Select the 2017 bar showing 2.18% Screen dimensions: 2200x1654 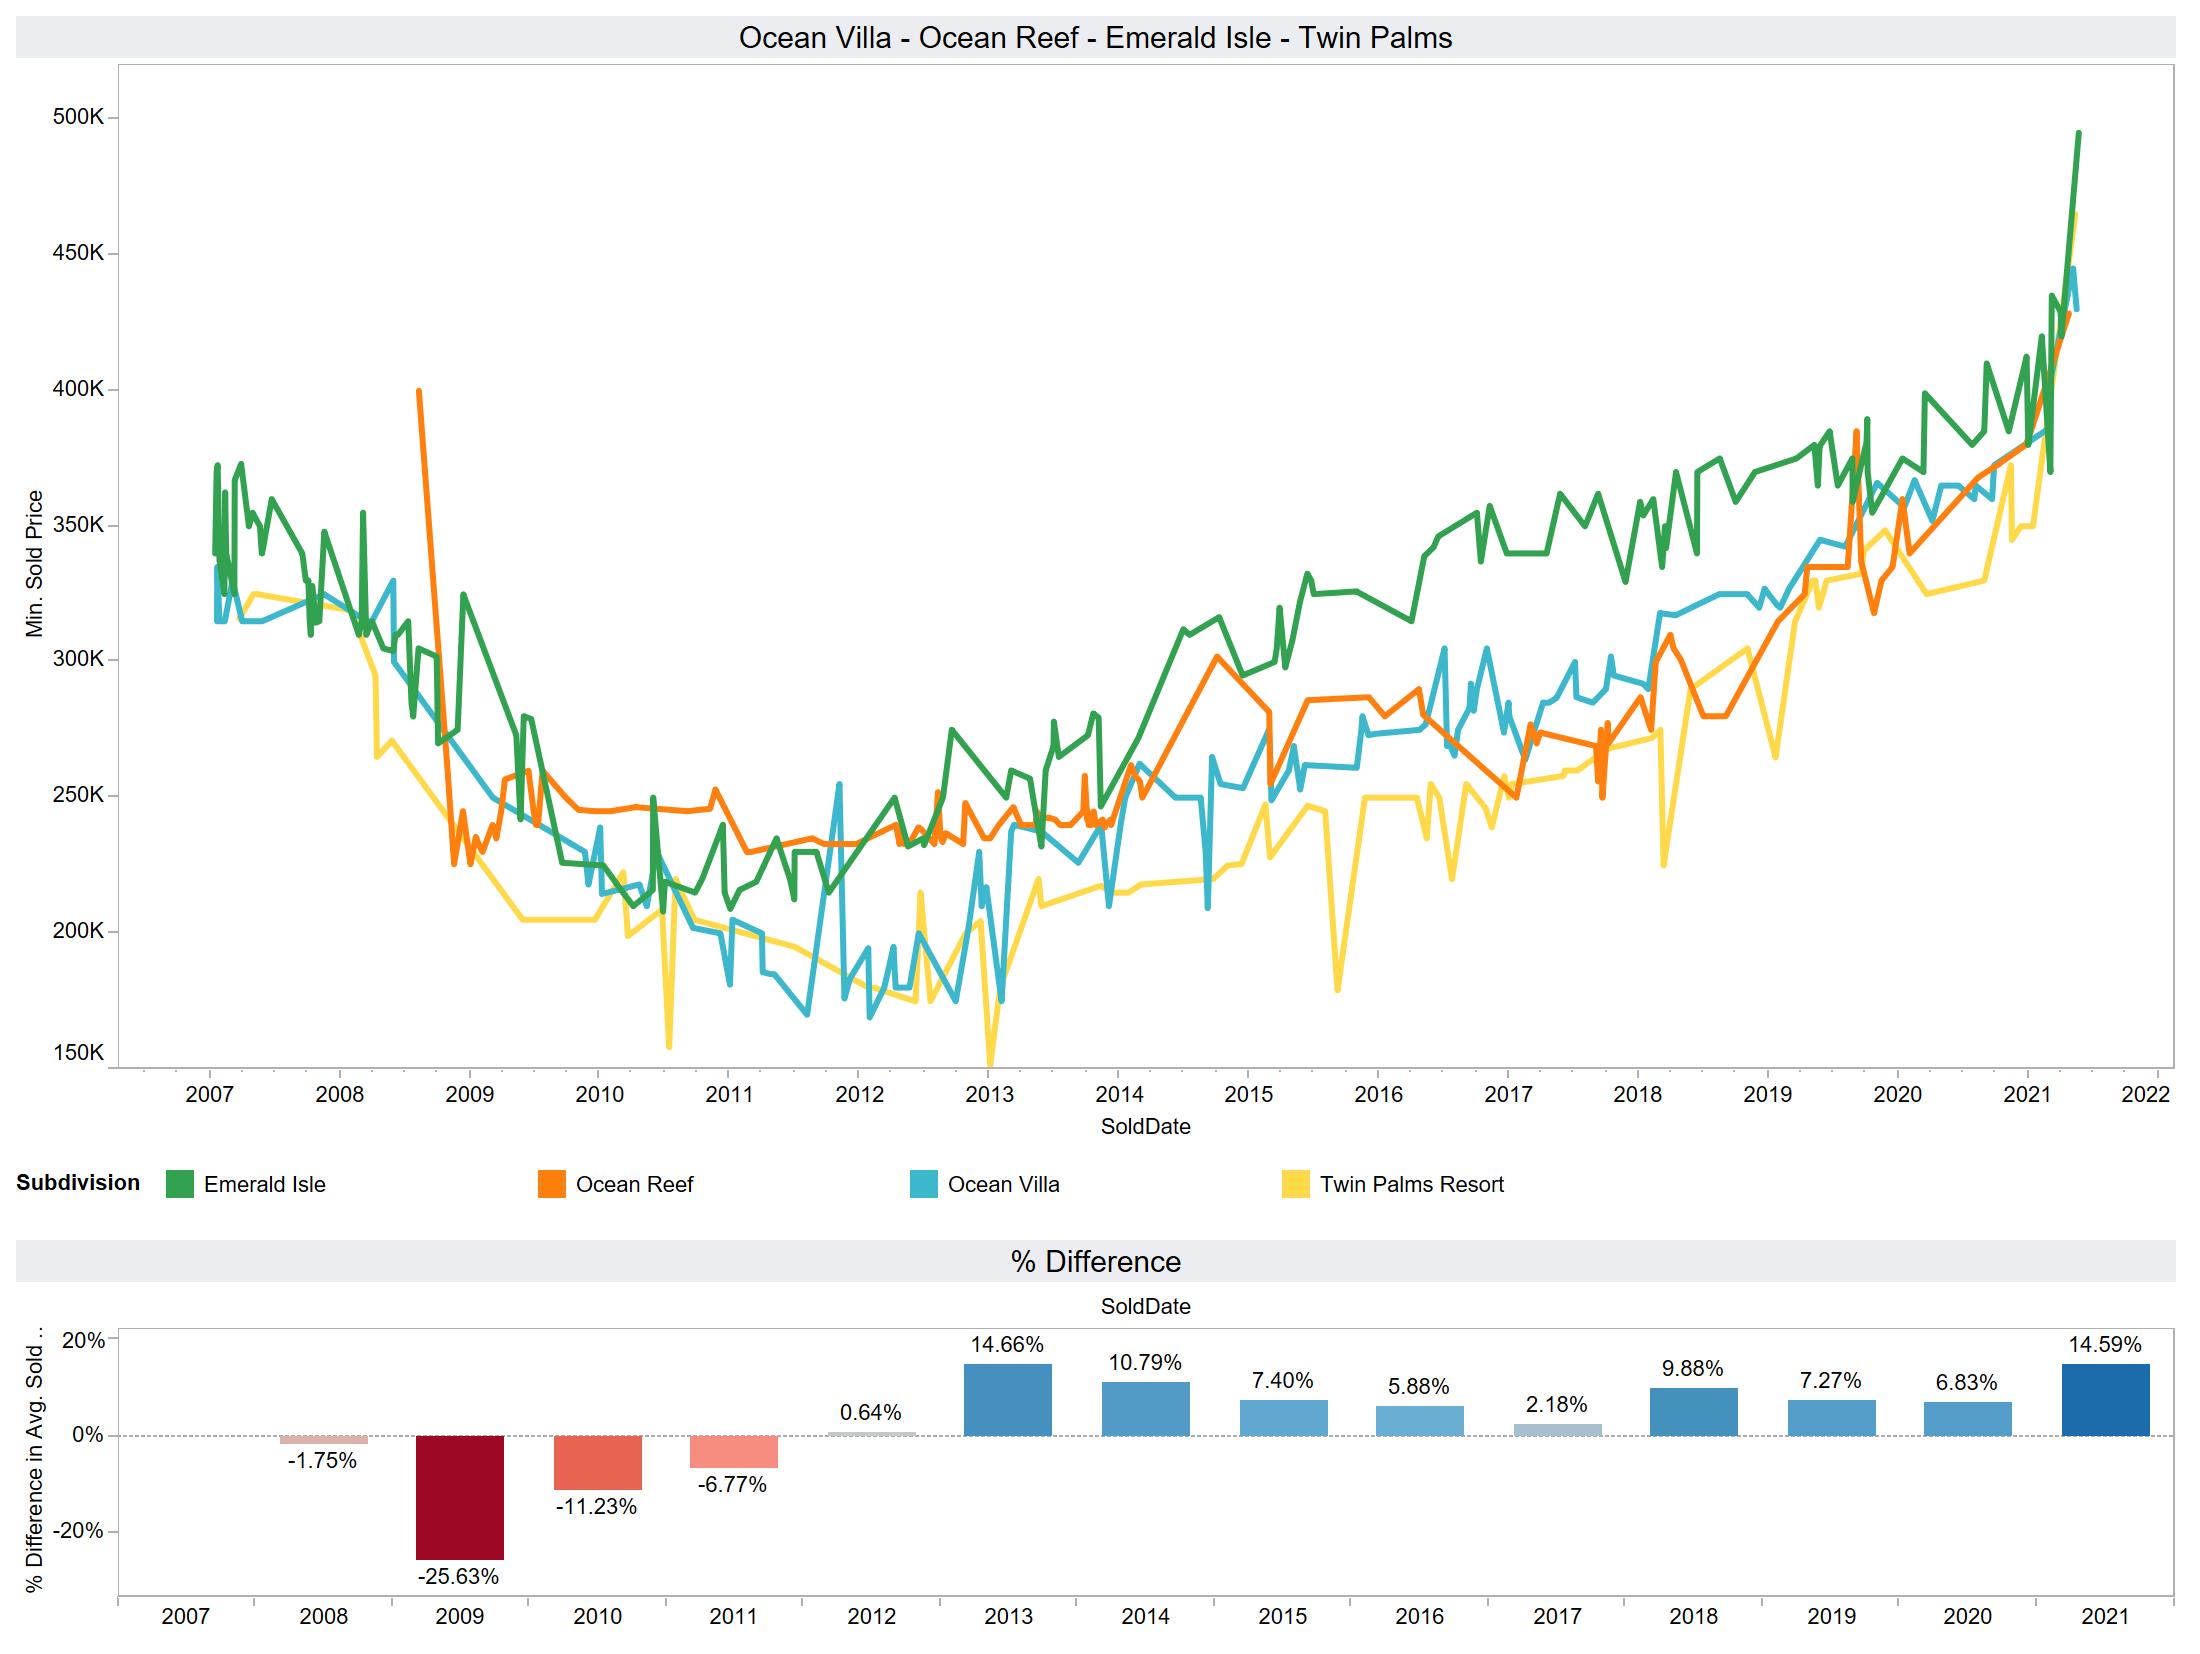[x=1557, y=1430]
